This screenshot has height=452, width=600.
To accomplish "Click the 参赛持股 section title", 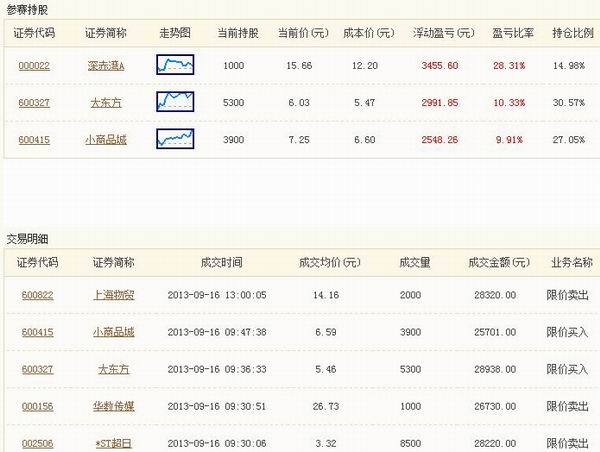I will click(27, 10).
